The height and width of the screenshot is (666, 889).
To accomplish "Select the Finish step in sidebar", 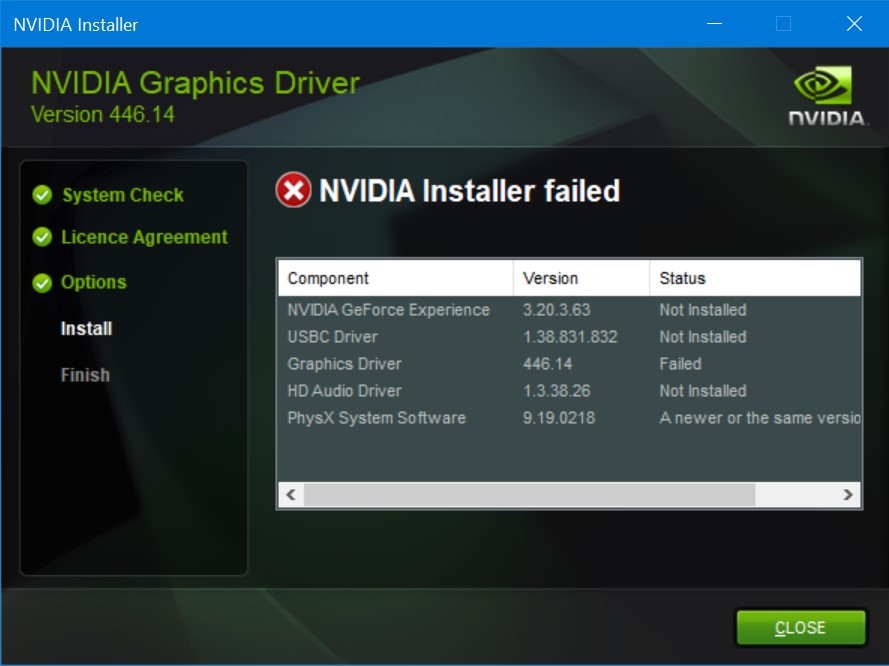I will [85, 375].
